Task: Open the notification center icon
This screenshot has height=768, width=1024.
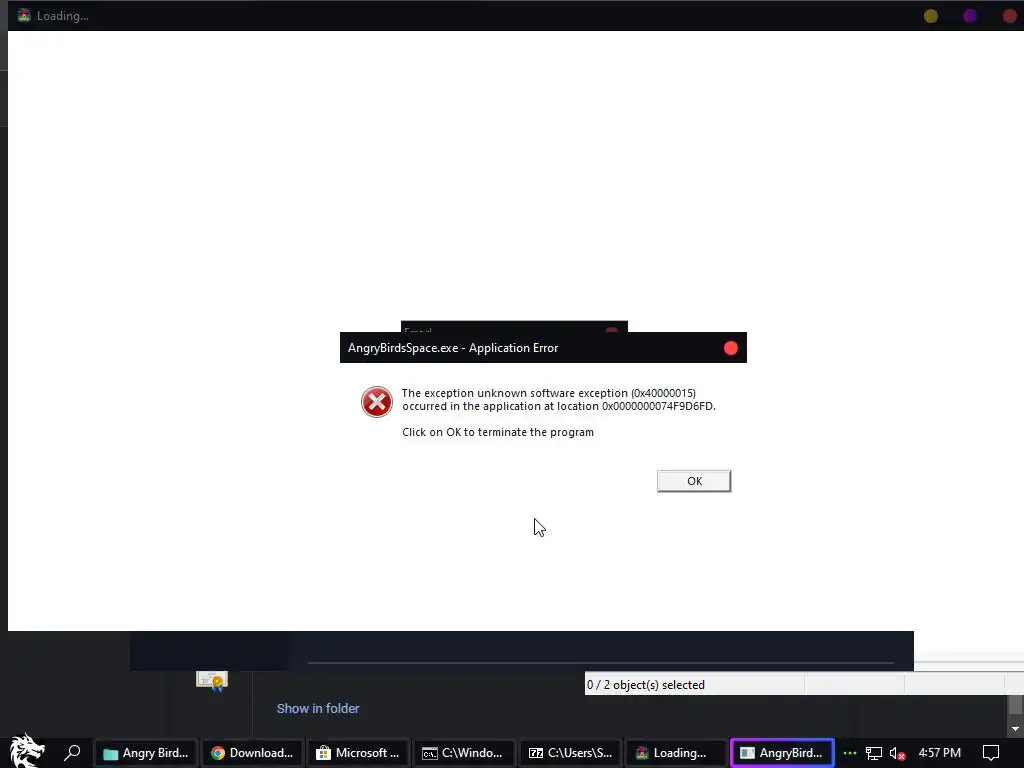Action: tap(991, 753)
